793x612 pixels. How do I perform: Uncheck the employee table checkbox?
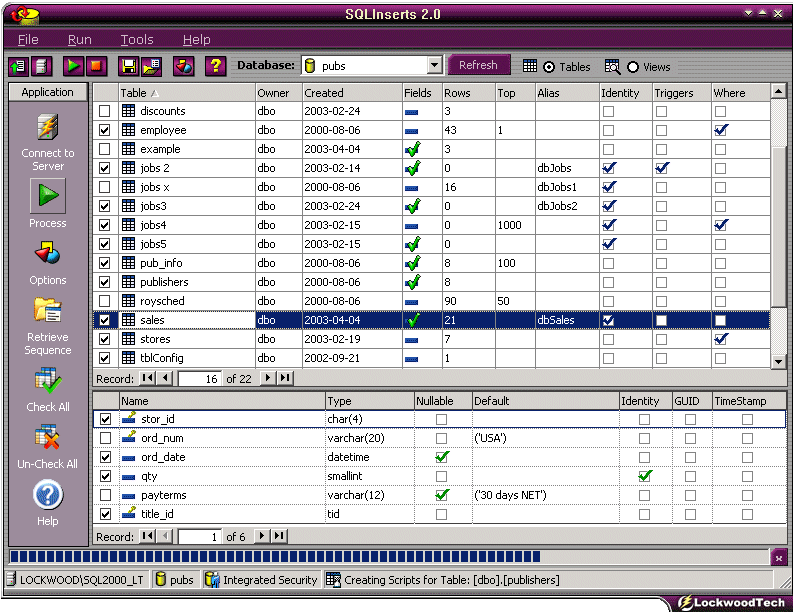(105, 130)
